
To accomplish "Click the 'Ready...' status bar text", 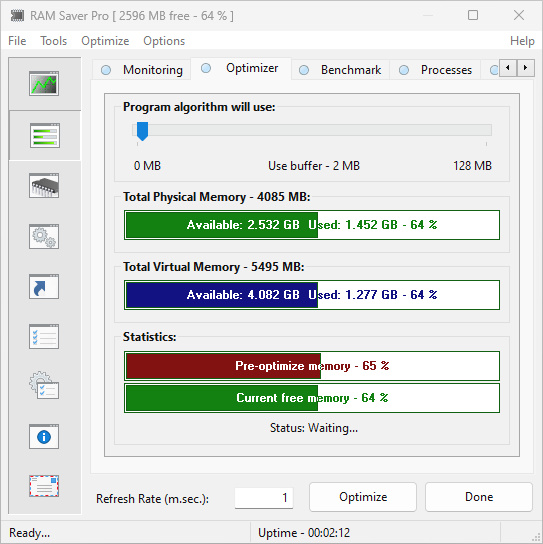I will (29, 533).
